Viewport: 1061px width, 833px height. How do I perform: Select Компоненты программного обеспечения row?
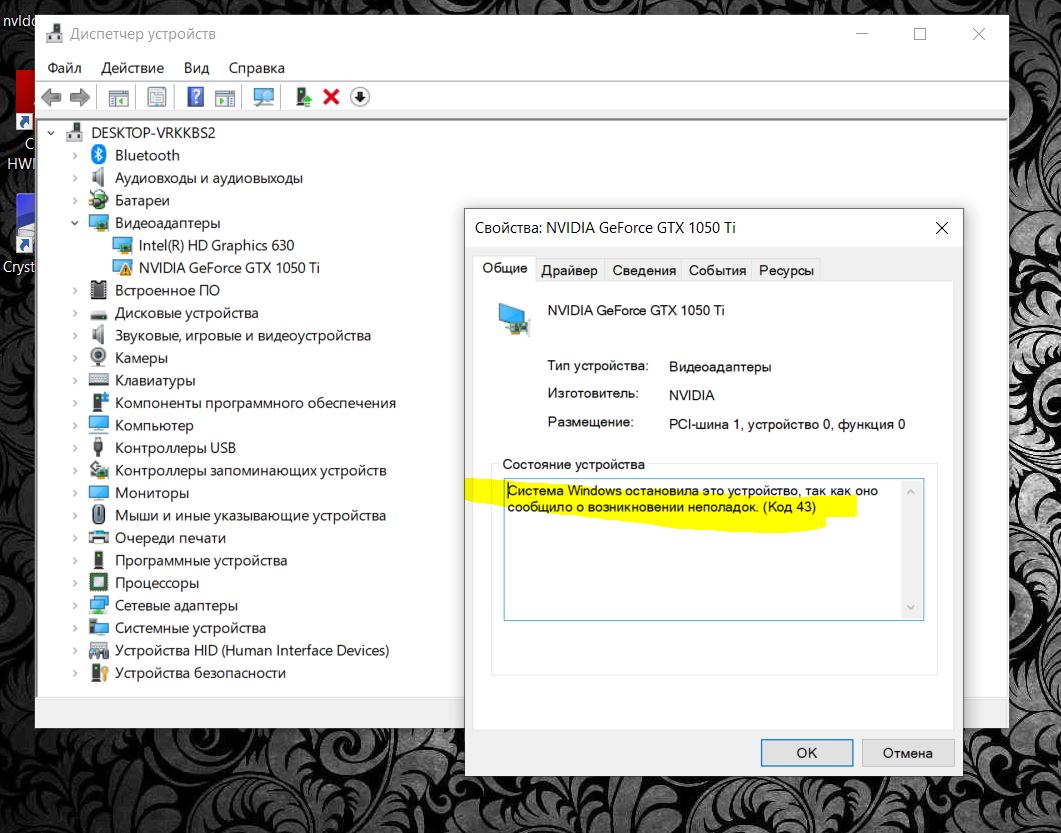tap(255, 403)
